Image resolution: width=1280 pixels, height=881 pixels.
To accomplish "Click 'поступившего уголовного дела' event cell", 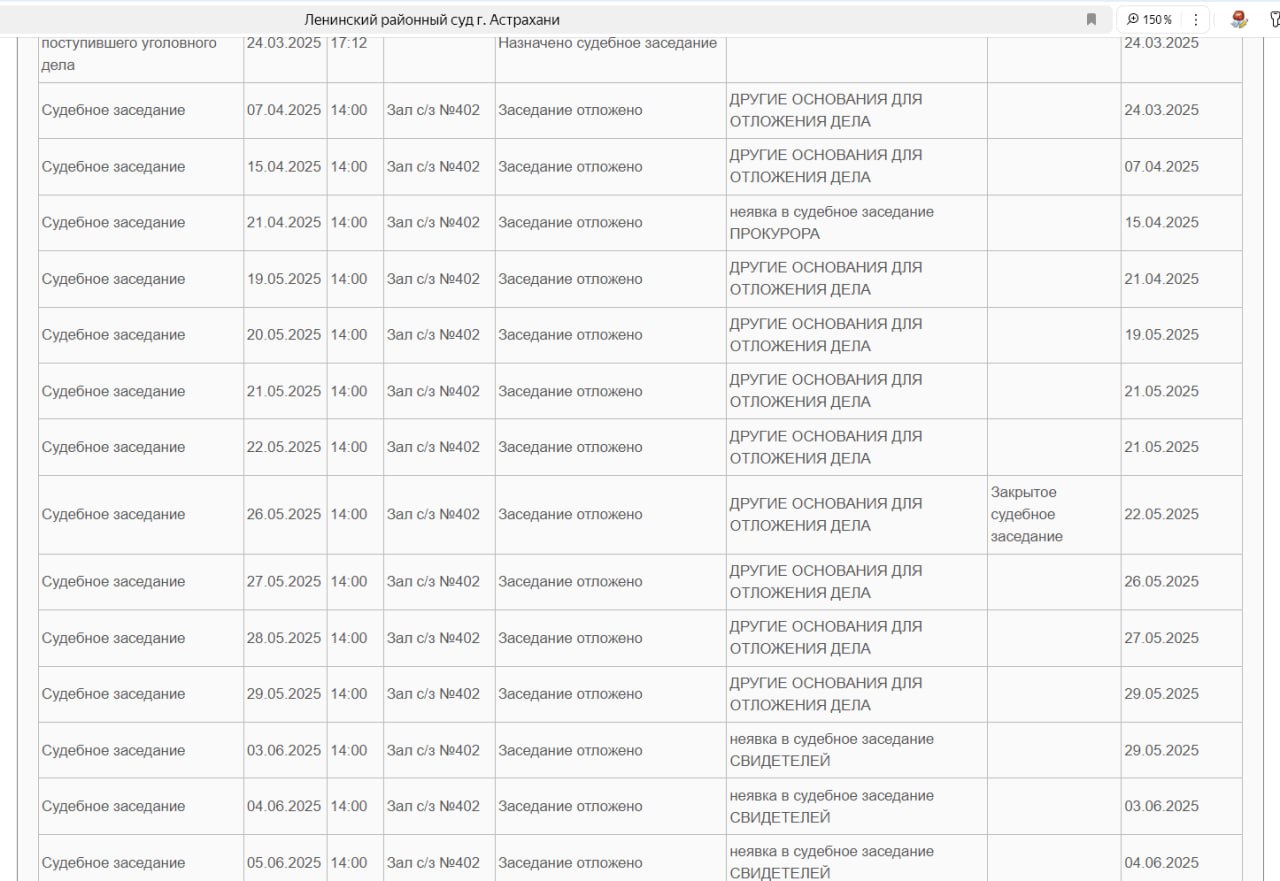I will [x=129, y=54].
